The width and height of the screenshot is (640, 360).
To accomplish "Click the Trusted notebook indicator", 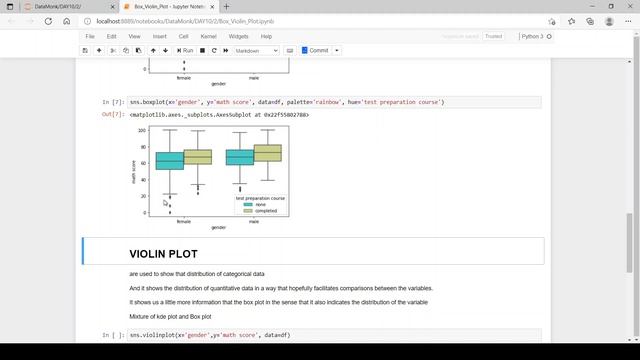I will pos(493,36).
